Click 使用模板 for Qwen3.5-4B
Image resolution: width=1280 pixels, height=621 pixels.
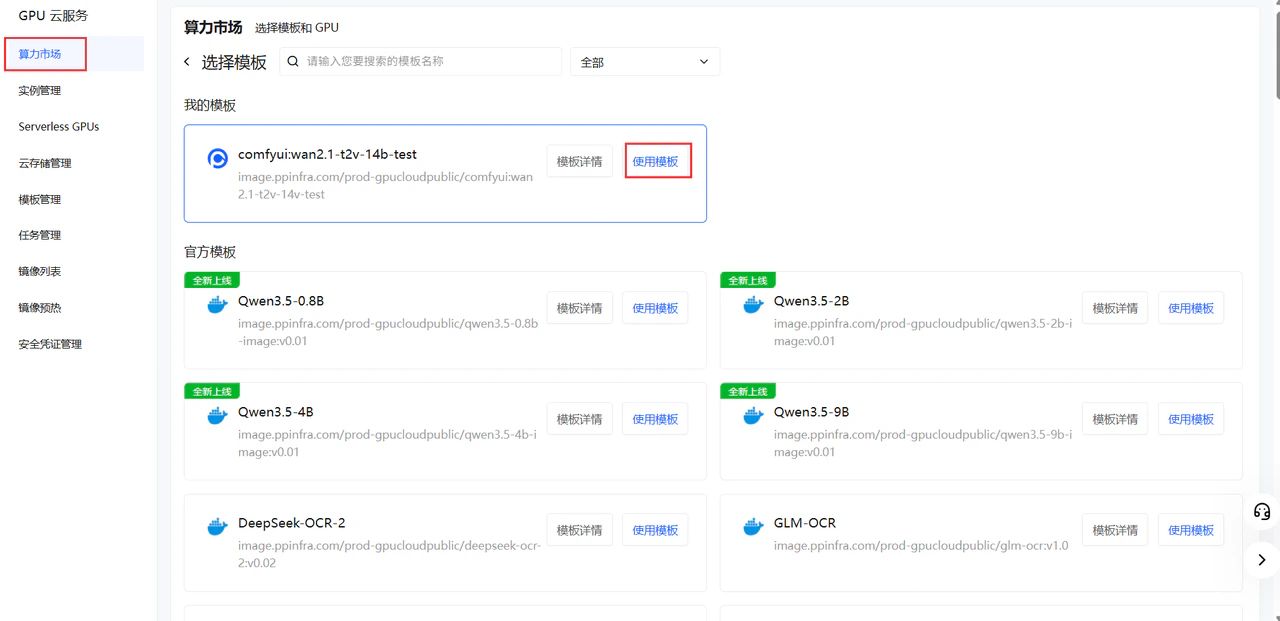pyautogui.click(x=655, y=419)
